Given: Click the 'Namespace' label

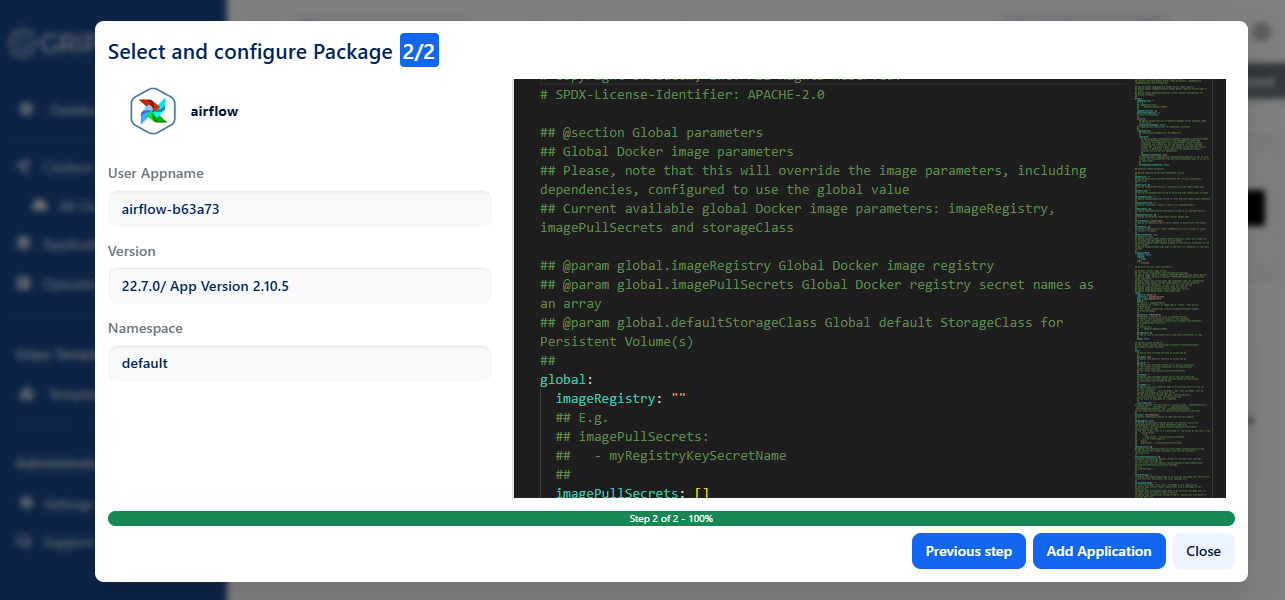Looking at the screenshot, I should point(145,328).
